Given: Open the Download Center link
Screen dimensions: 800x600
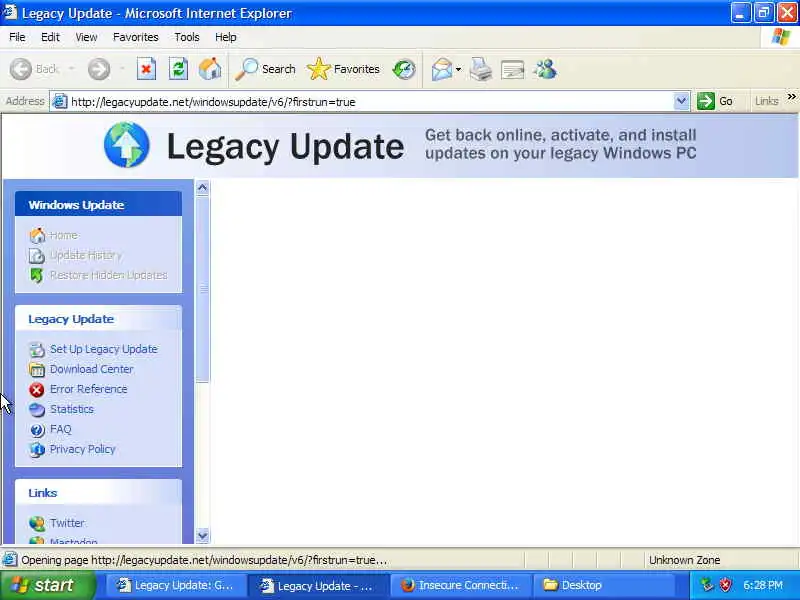Looking at the screenshot, I should click(91, 369).
